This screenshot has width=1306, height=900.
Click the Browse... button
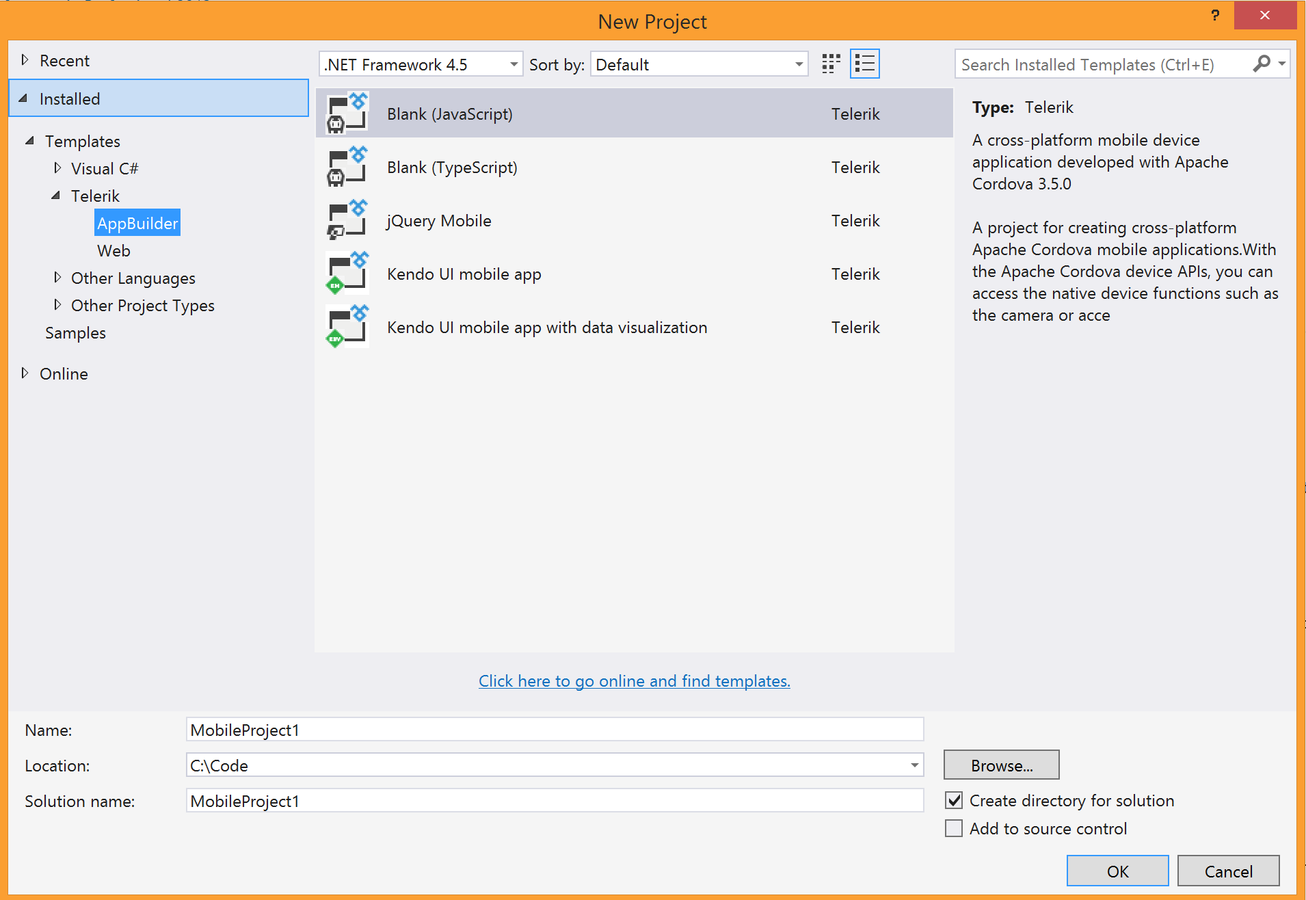click(x=1001, y=765)
